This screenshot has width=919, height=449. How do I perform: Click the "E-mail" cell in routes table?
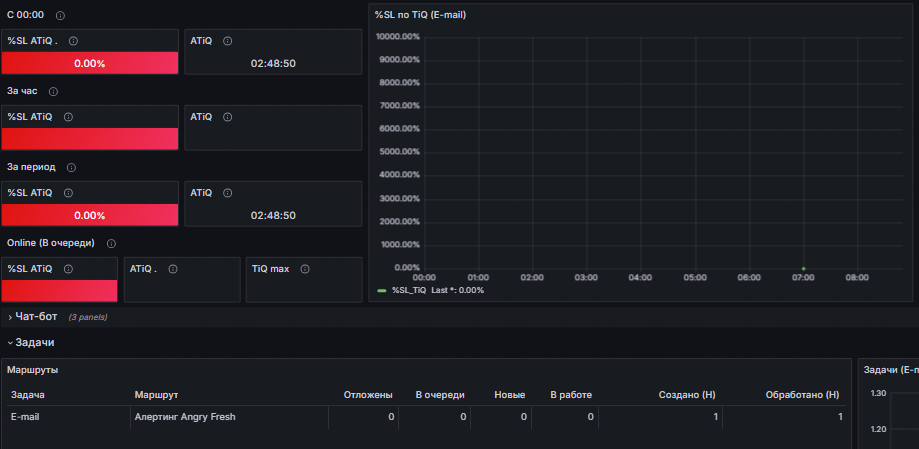pyautogui.click(x=26, y=417)
